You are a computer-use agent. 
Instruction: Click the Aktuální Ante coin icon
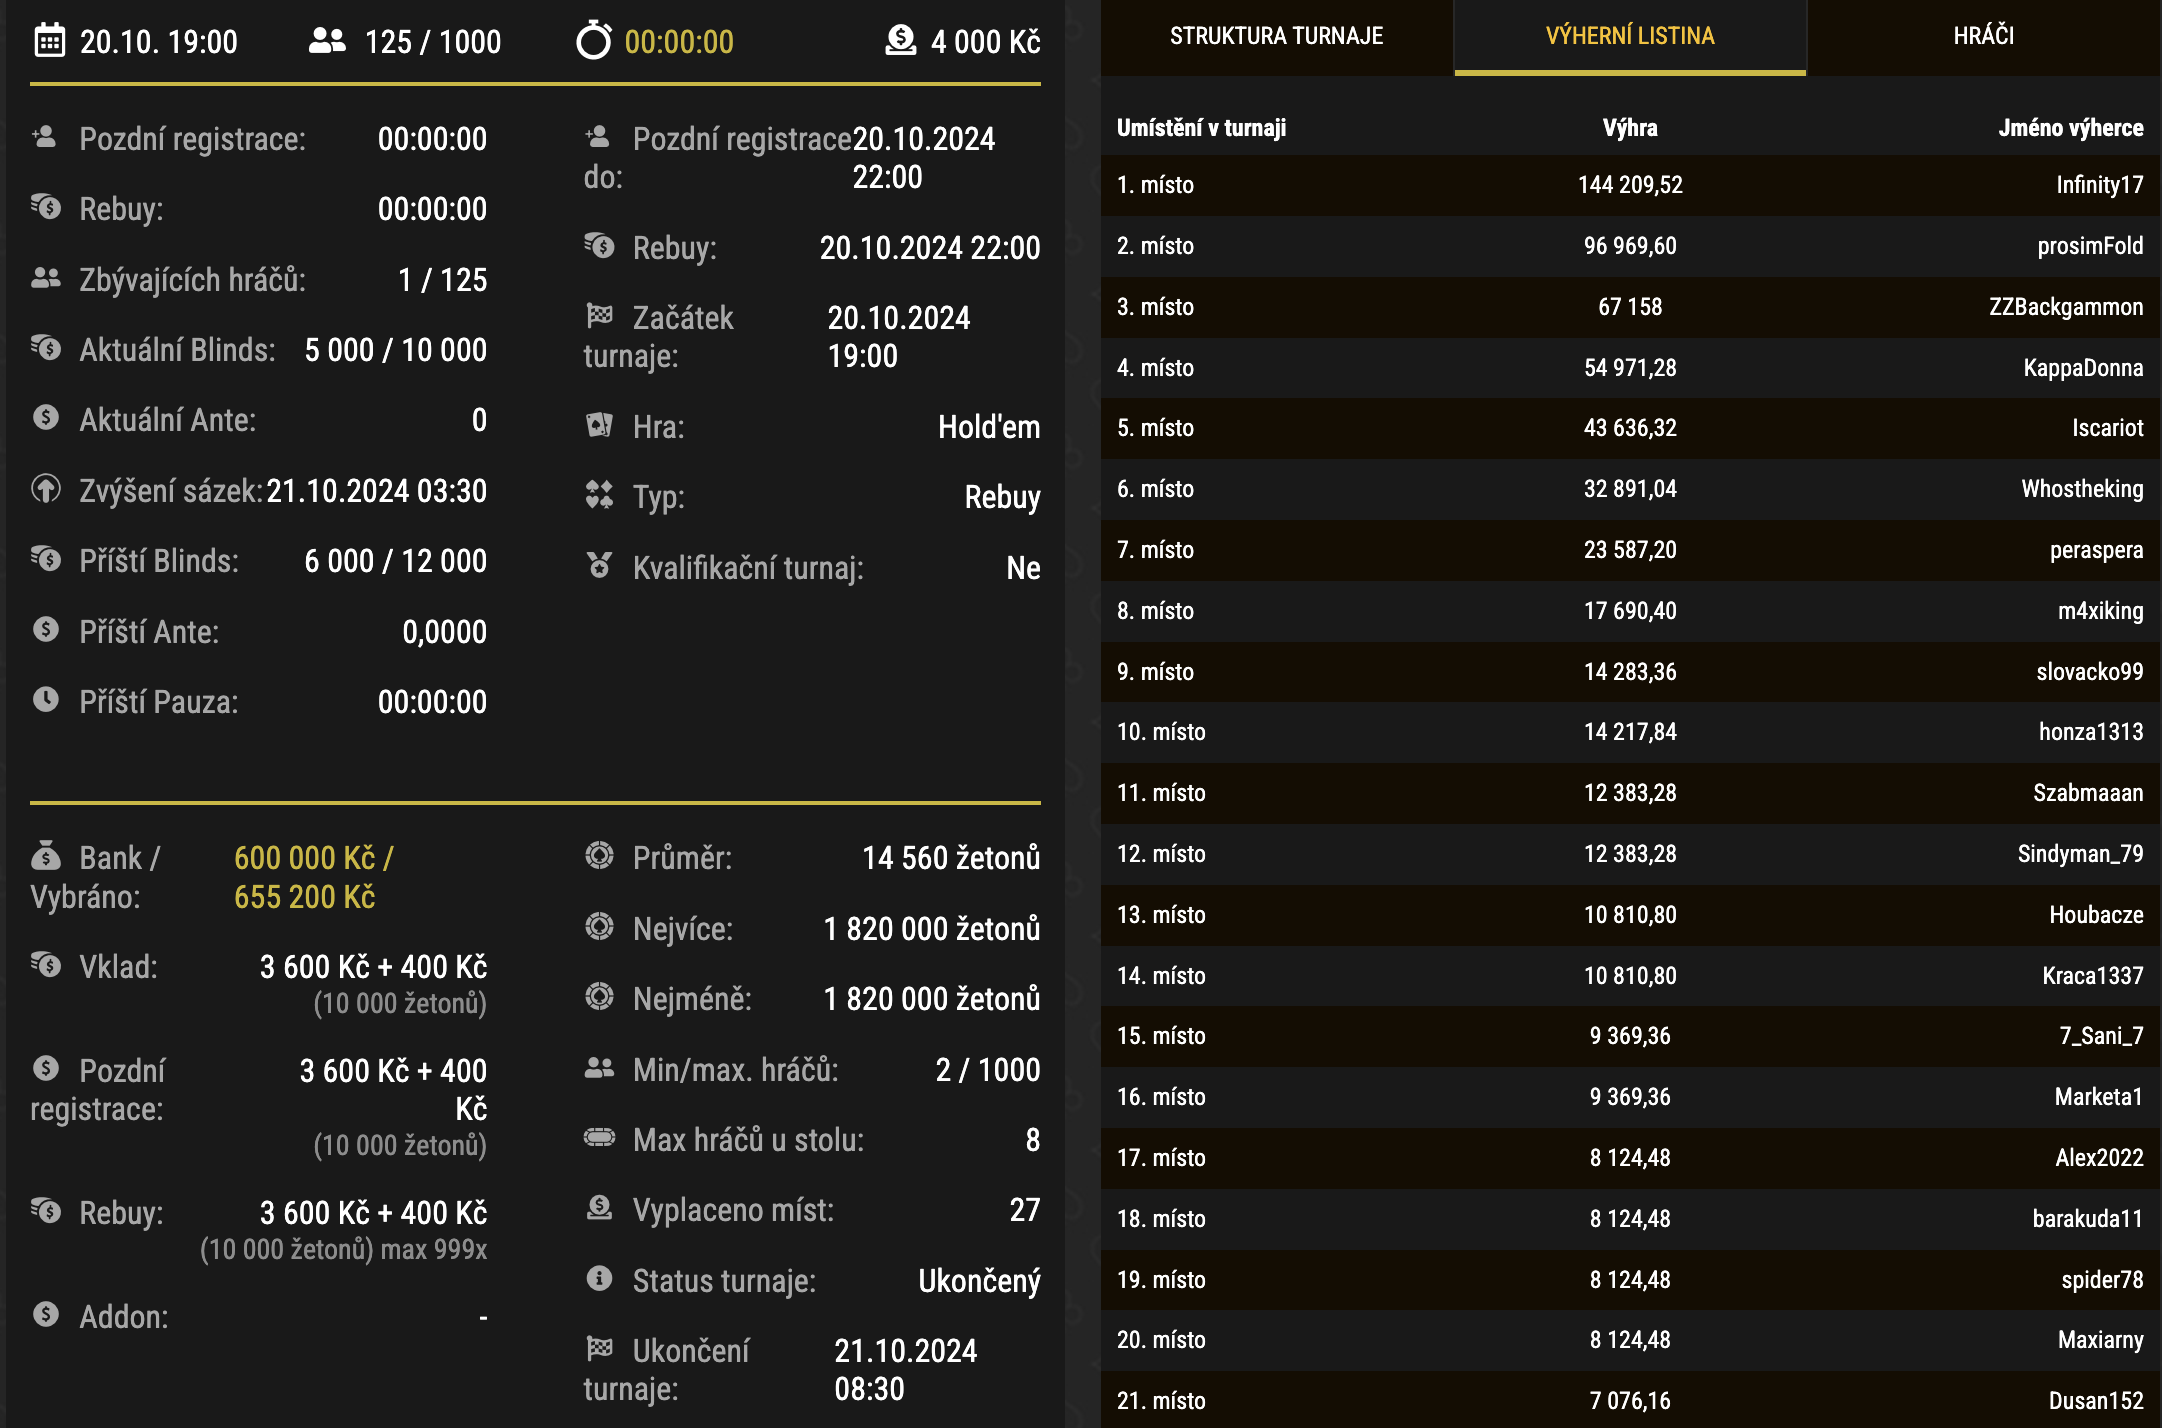click(x=45, y=418)
